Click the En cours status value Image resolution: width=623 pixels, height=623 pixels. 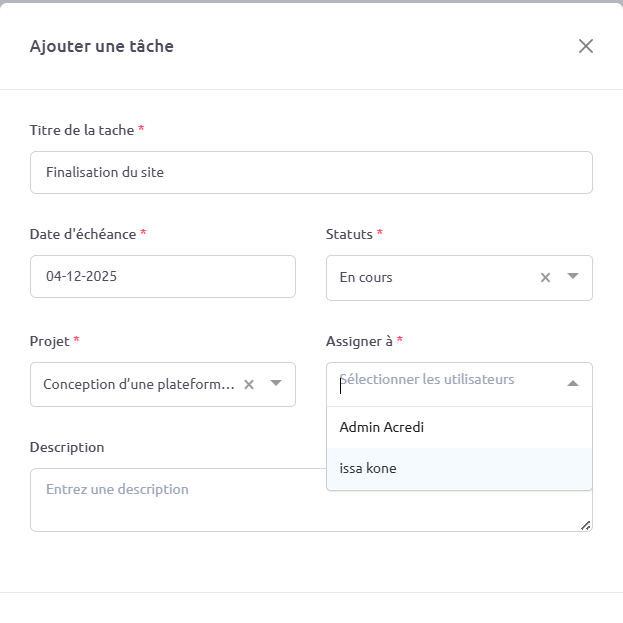tap(366, 277)
